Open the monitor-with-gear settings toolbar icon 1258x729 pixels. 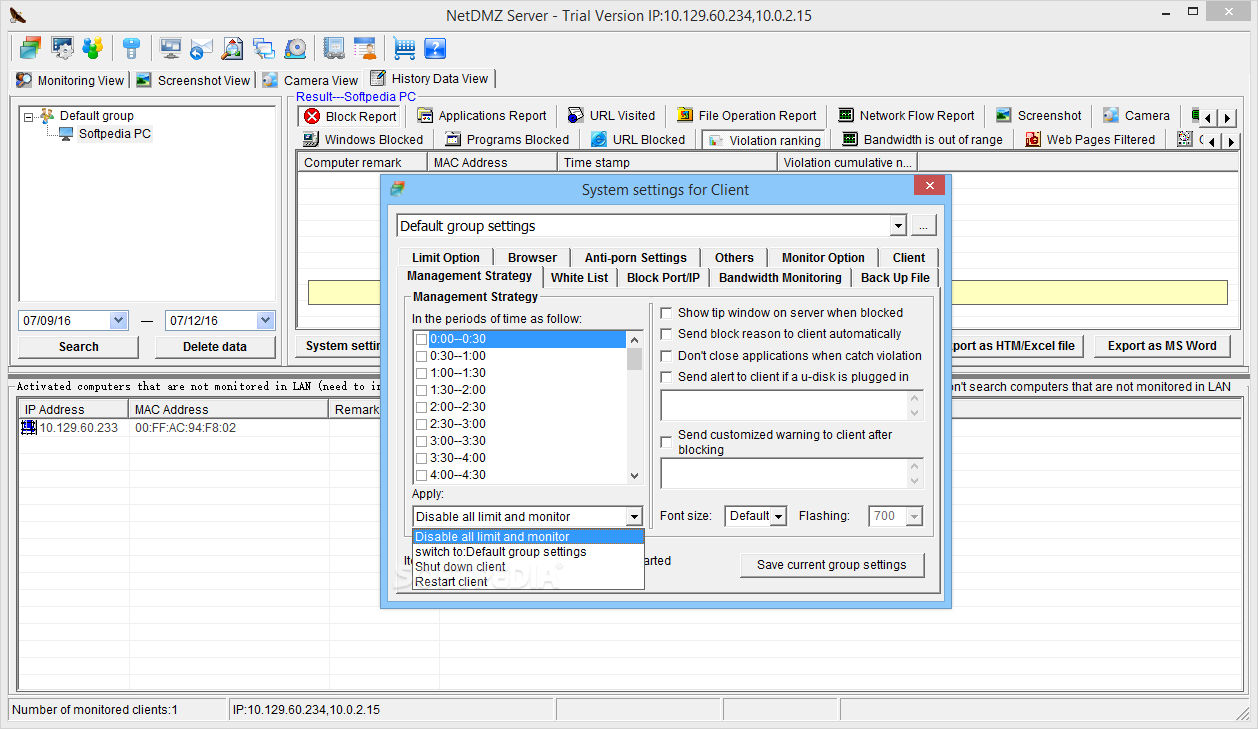pyautogui.click(x=62, y=48)
